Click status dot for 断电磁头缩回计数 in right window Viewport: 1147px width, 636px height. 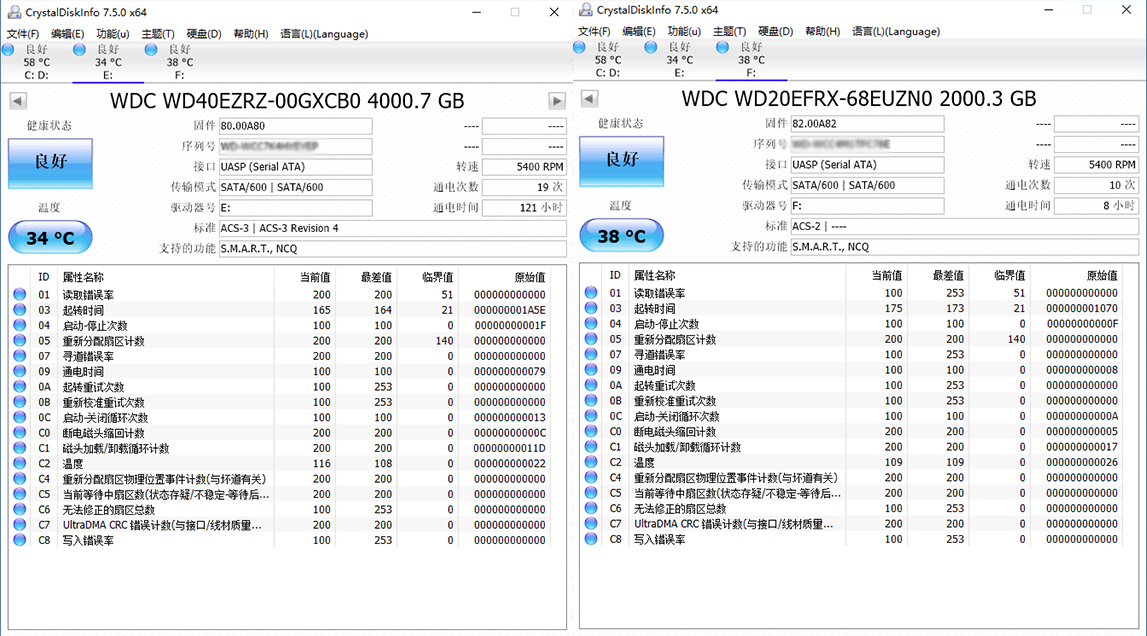591,431
